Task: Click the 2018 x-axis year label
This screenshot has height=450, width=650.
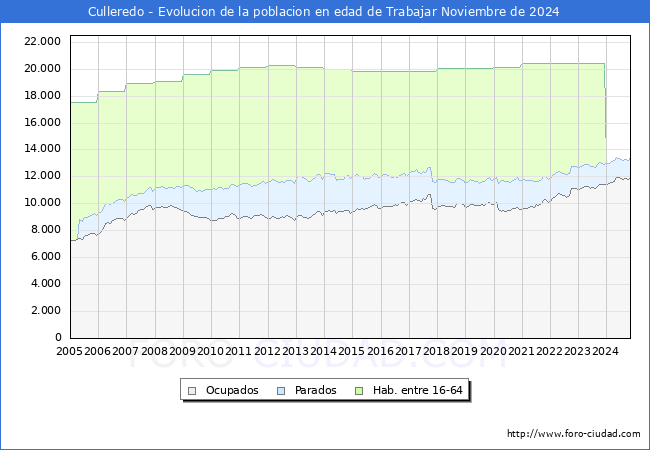Action: coord(437,351)
